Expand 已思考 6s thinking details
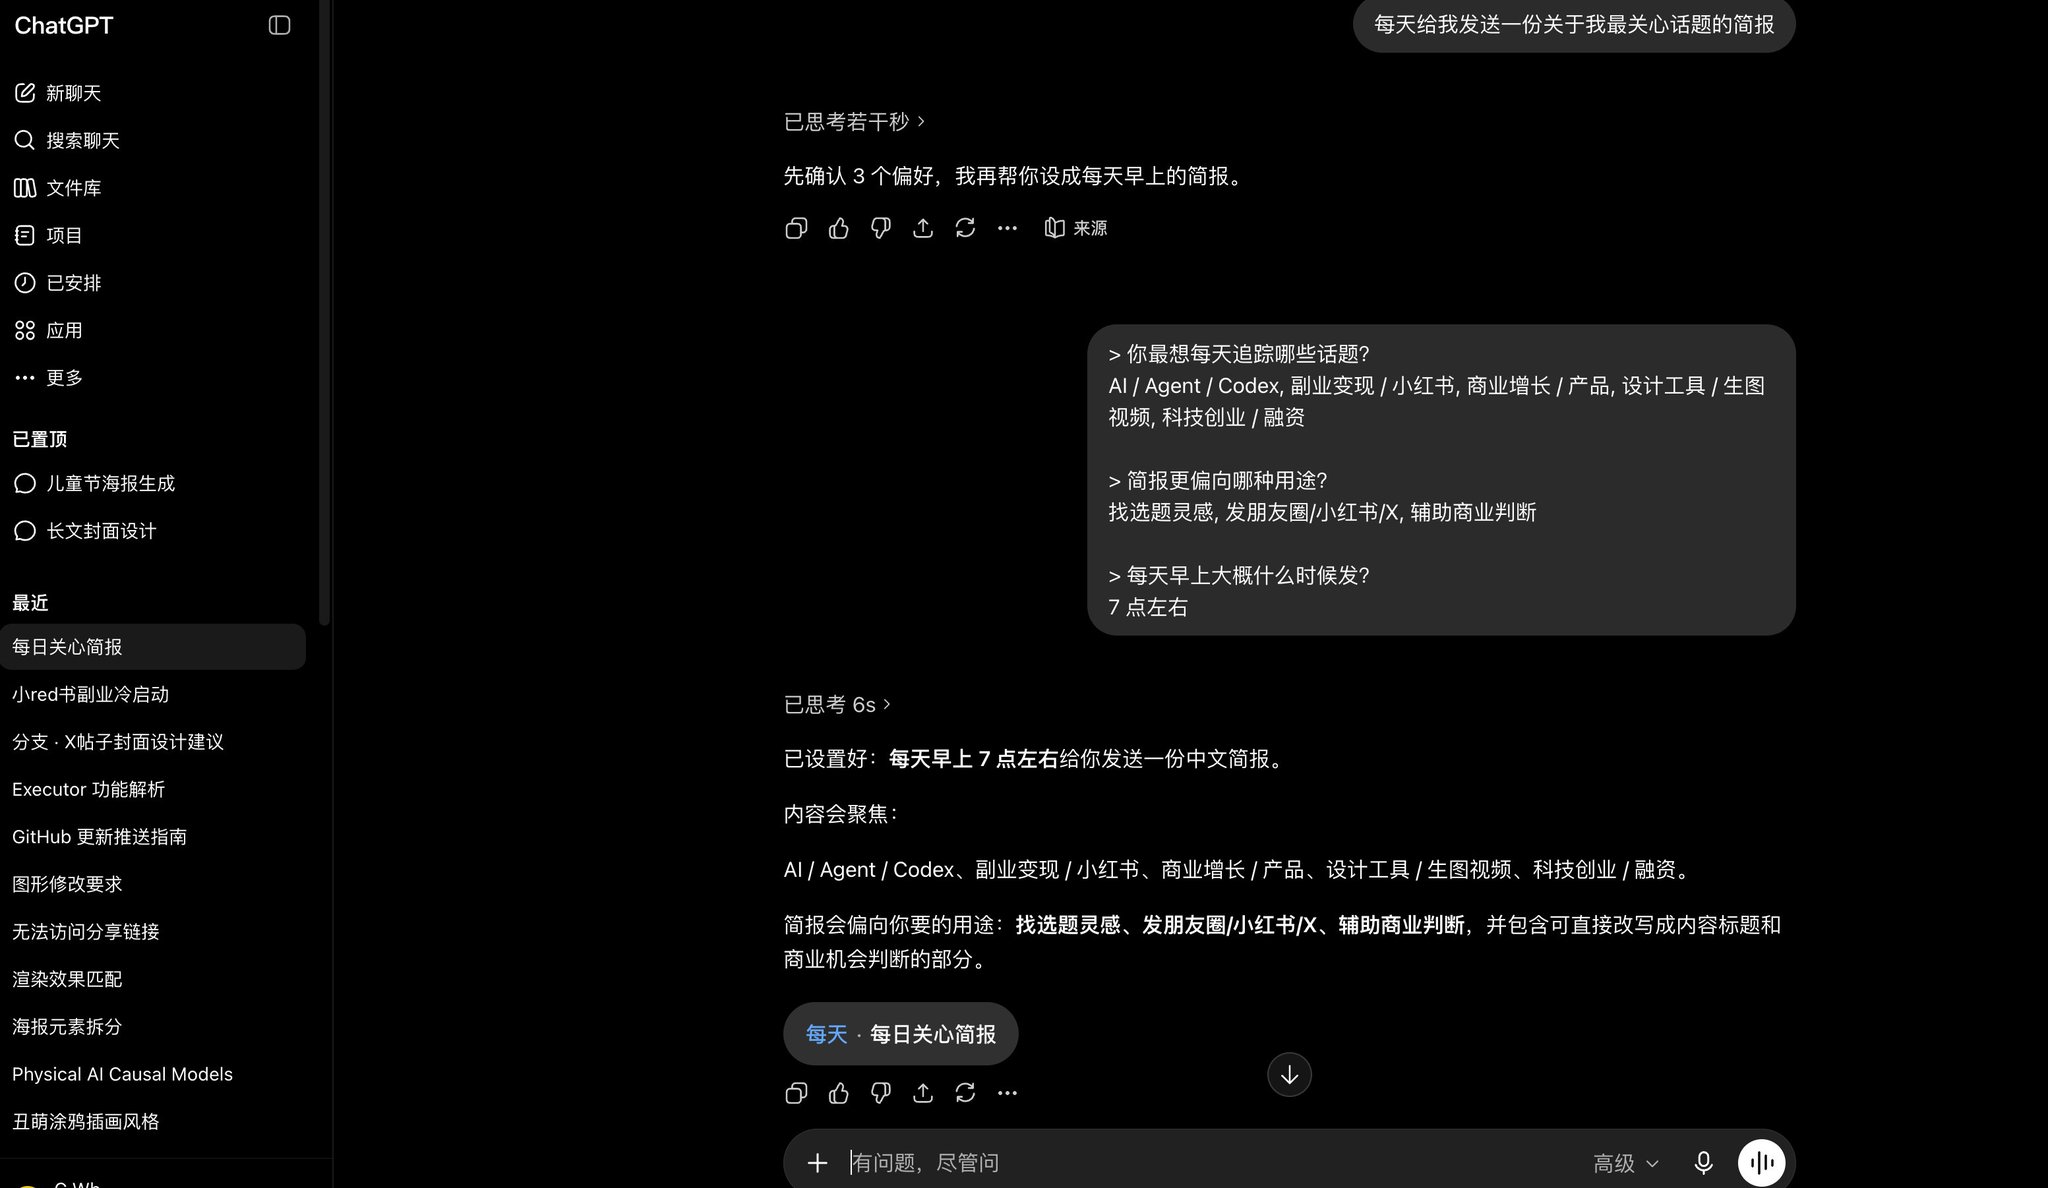Viewport: 2048px width, 1188px height. click(x=837, y=705)
